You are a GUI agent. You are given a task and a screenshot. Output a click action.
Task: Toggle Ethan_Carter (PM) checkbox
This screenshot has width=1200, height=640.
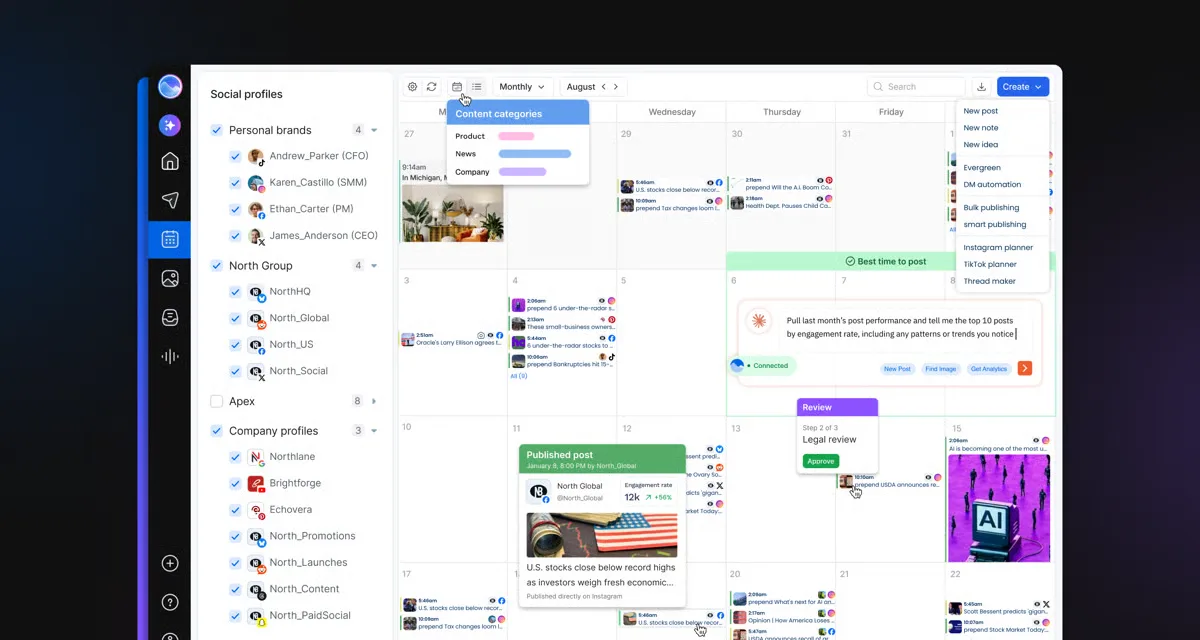(235, 209)
